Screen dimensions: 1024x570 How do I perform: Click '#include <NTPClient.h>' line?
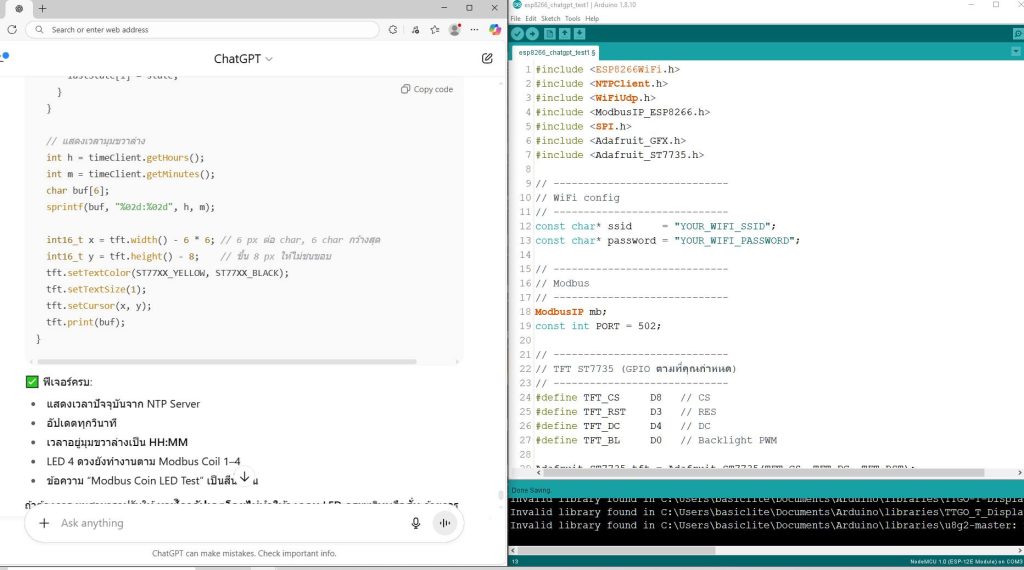click(601, 84)
